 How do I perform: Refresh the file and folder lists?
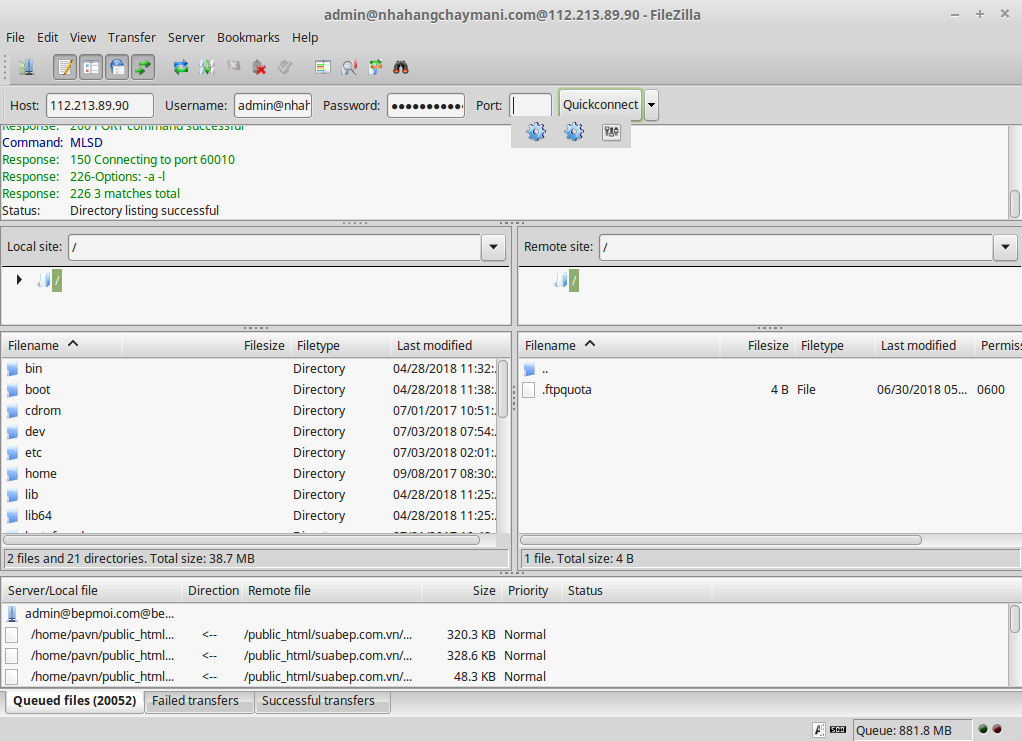181,67
